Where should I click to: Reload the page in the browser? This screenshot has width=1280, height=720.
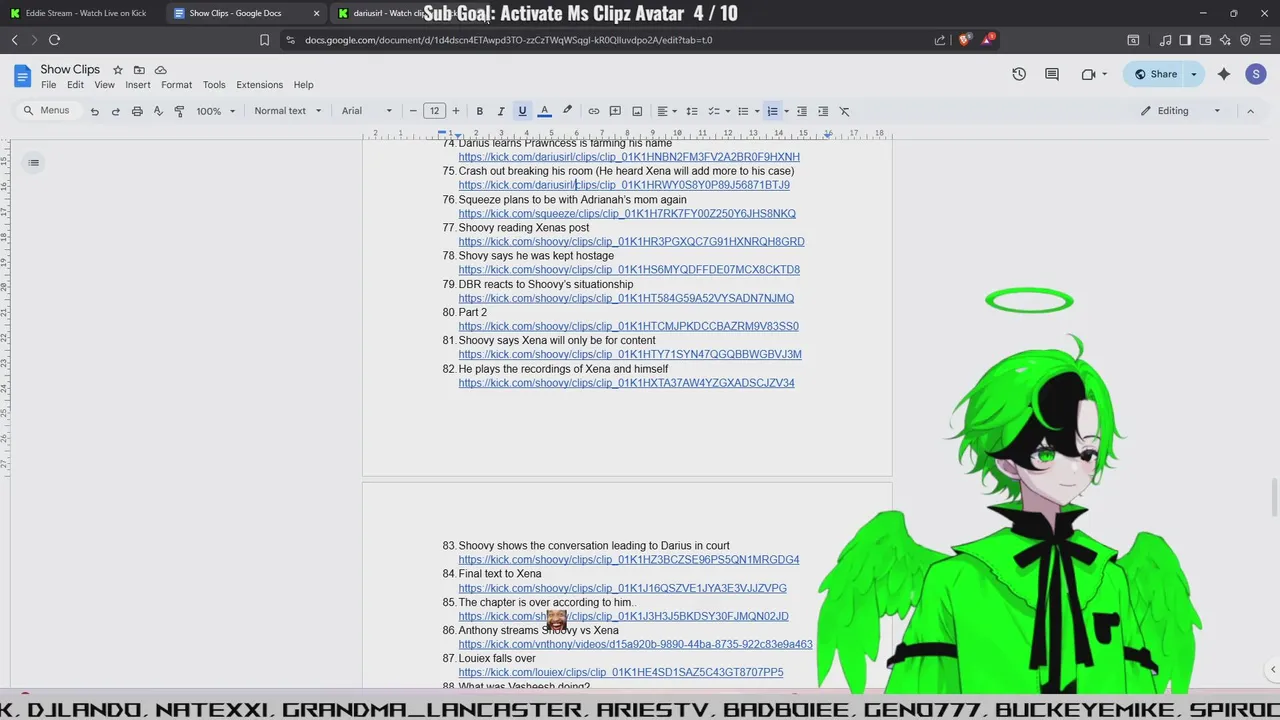point(54,40)
